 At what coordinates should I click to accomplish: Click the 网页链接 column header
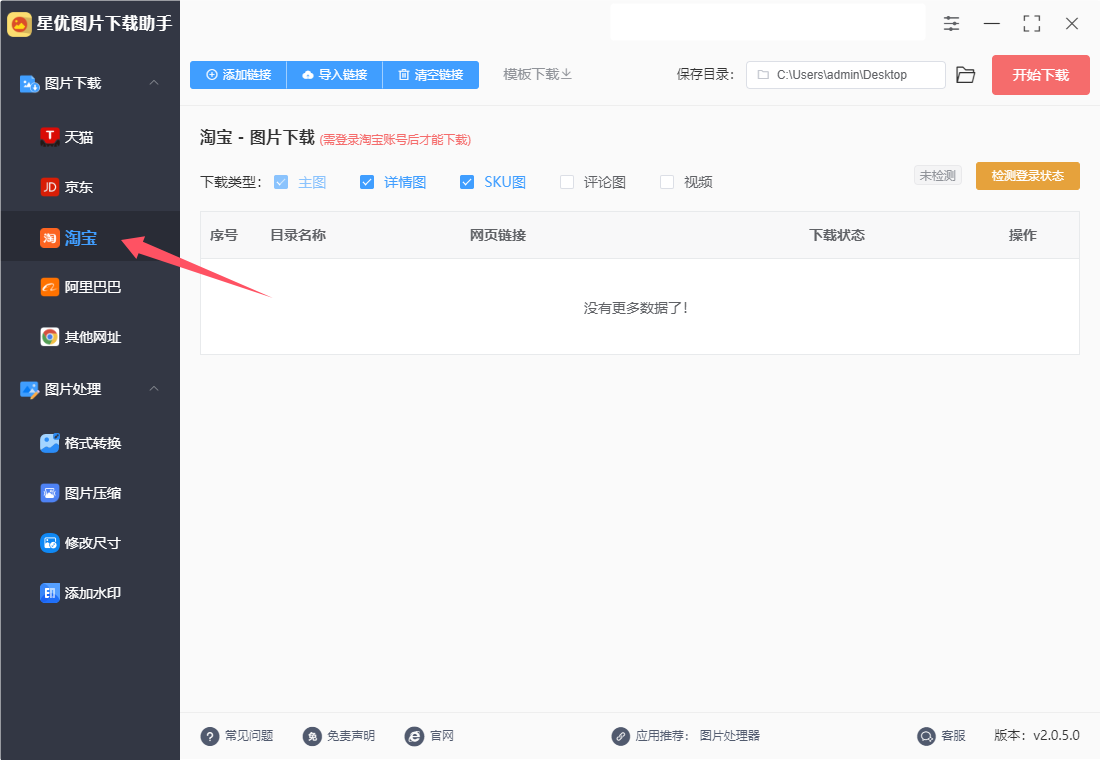498,235
